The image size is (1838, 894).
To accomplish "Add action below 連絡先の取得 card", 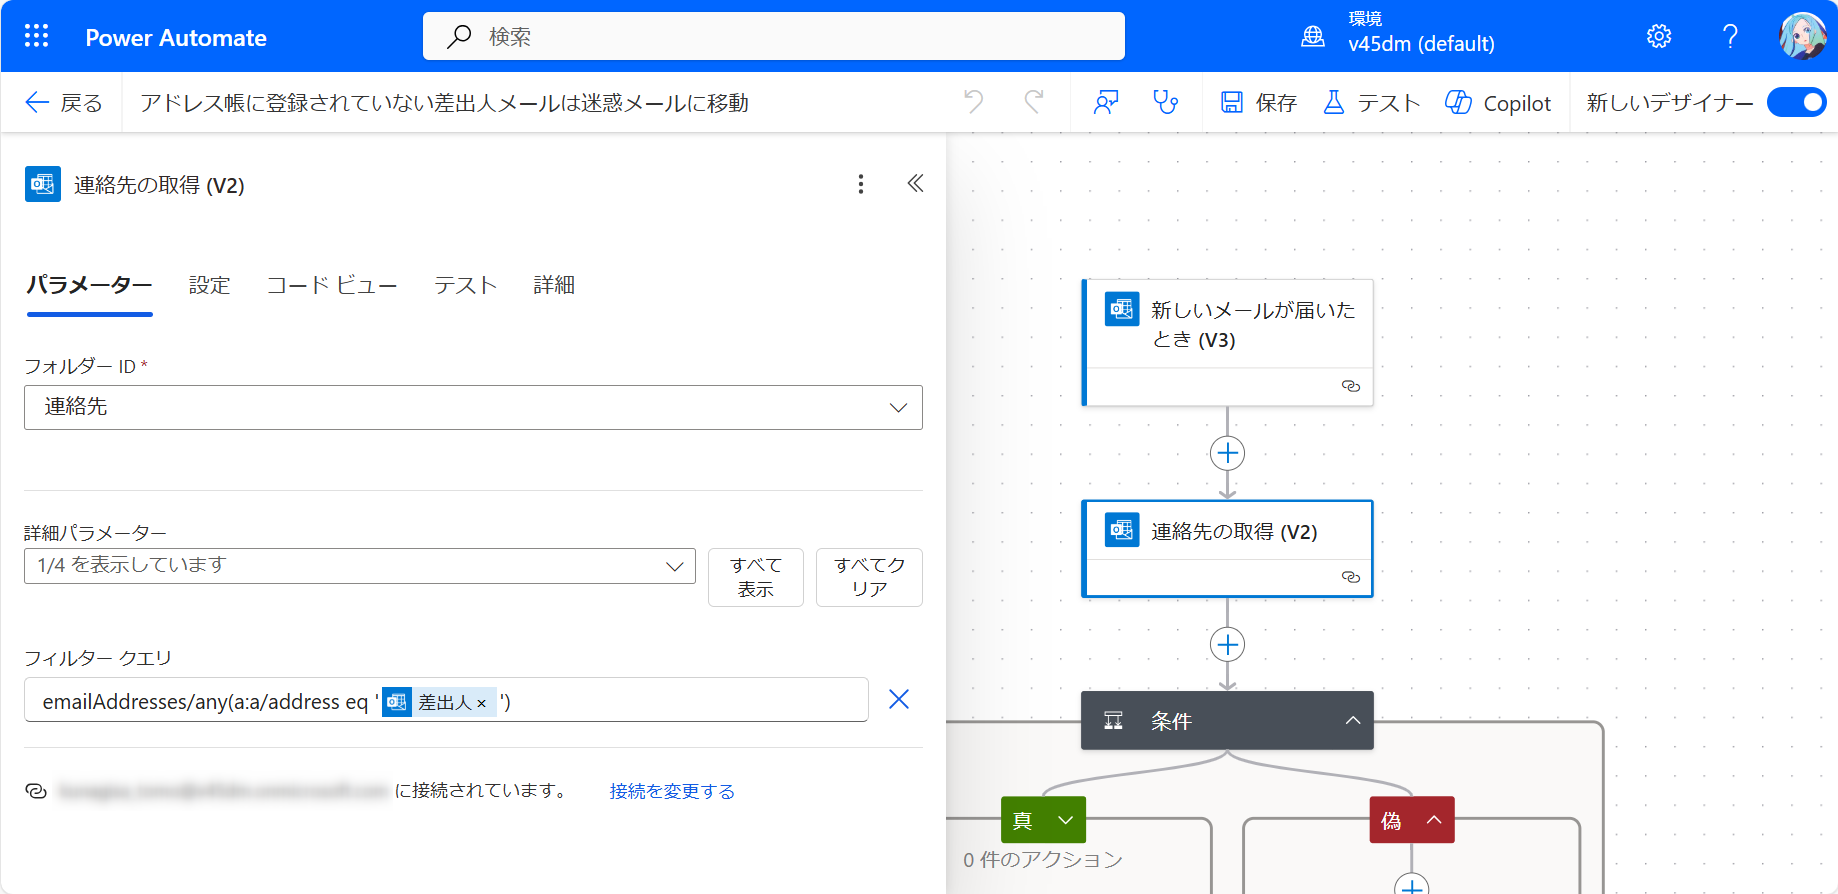I will click(1227, 644).
